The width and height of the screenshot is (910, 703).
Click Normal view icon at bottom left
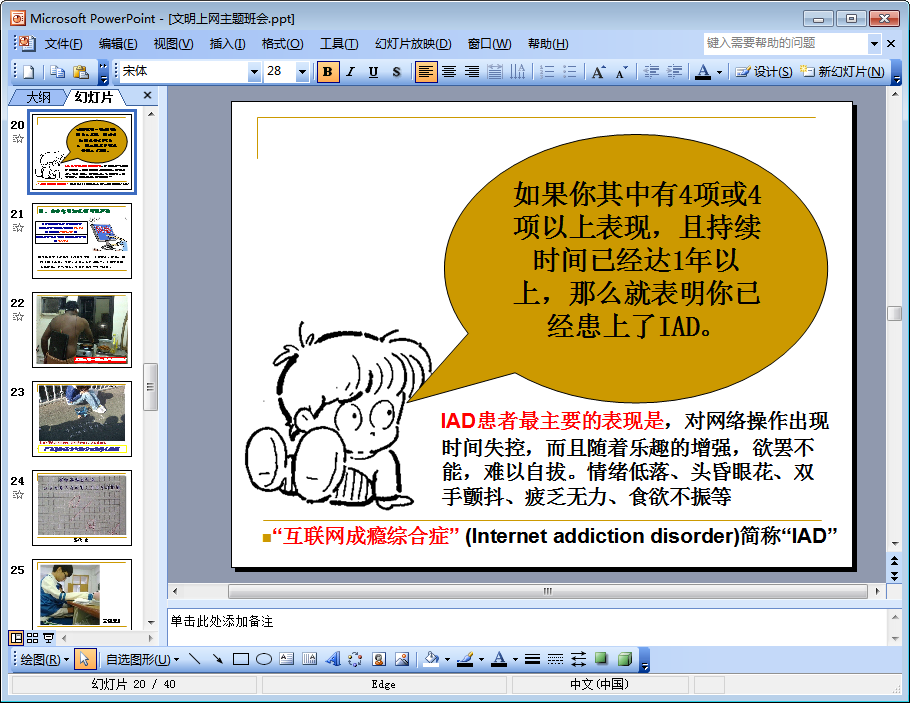tap(16, 638)
